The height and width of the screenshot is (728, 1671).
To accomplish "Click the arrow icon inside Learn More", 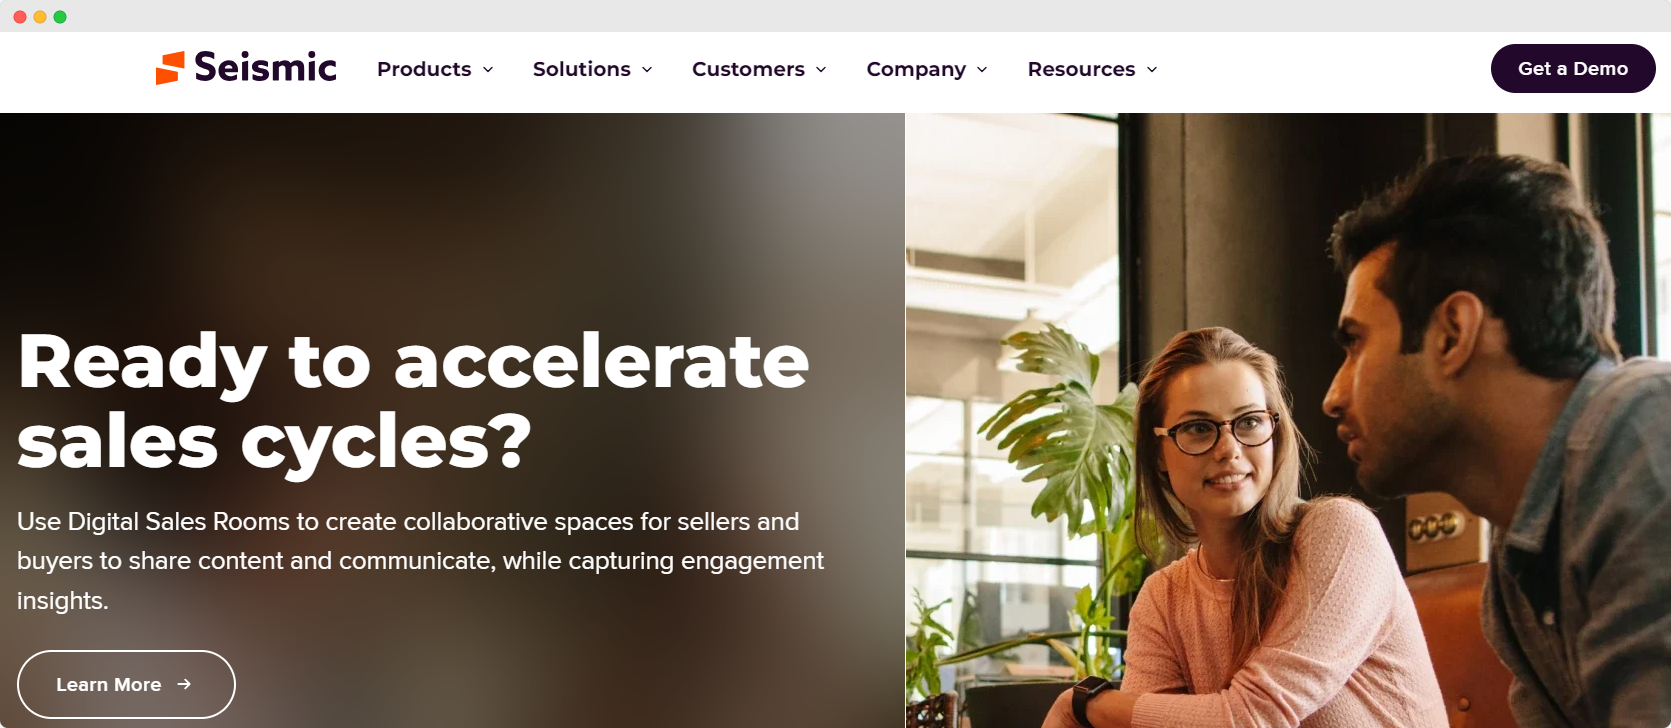I will point(186,684).
